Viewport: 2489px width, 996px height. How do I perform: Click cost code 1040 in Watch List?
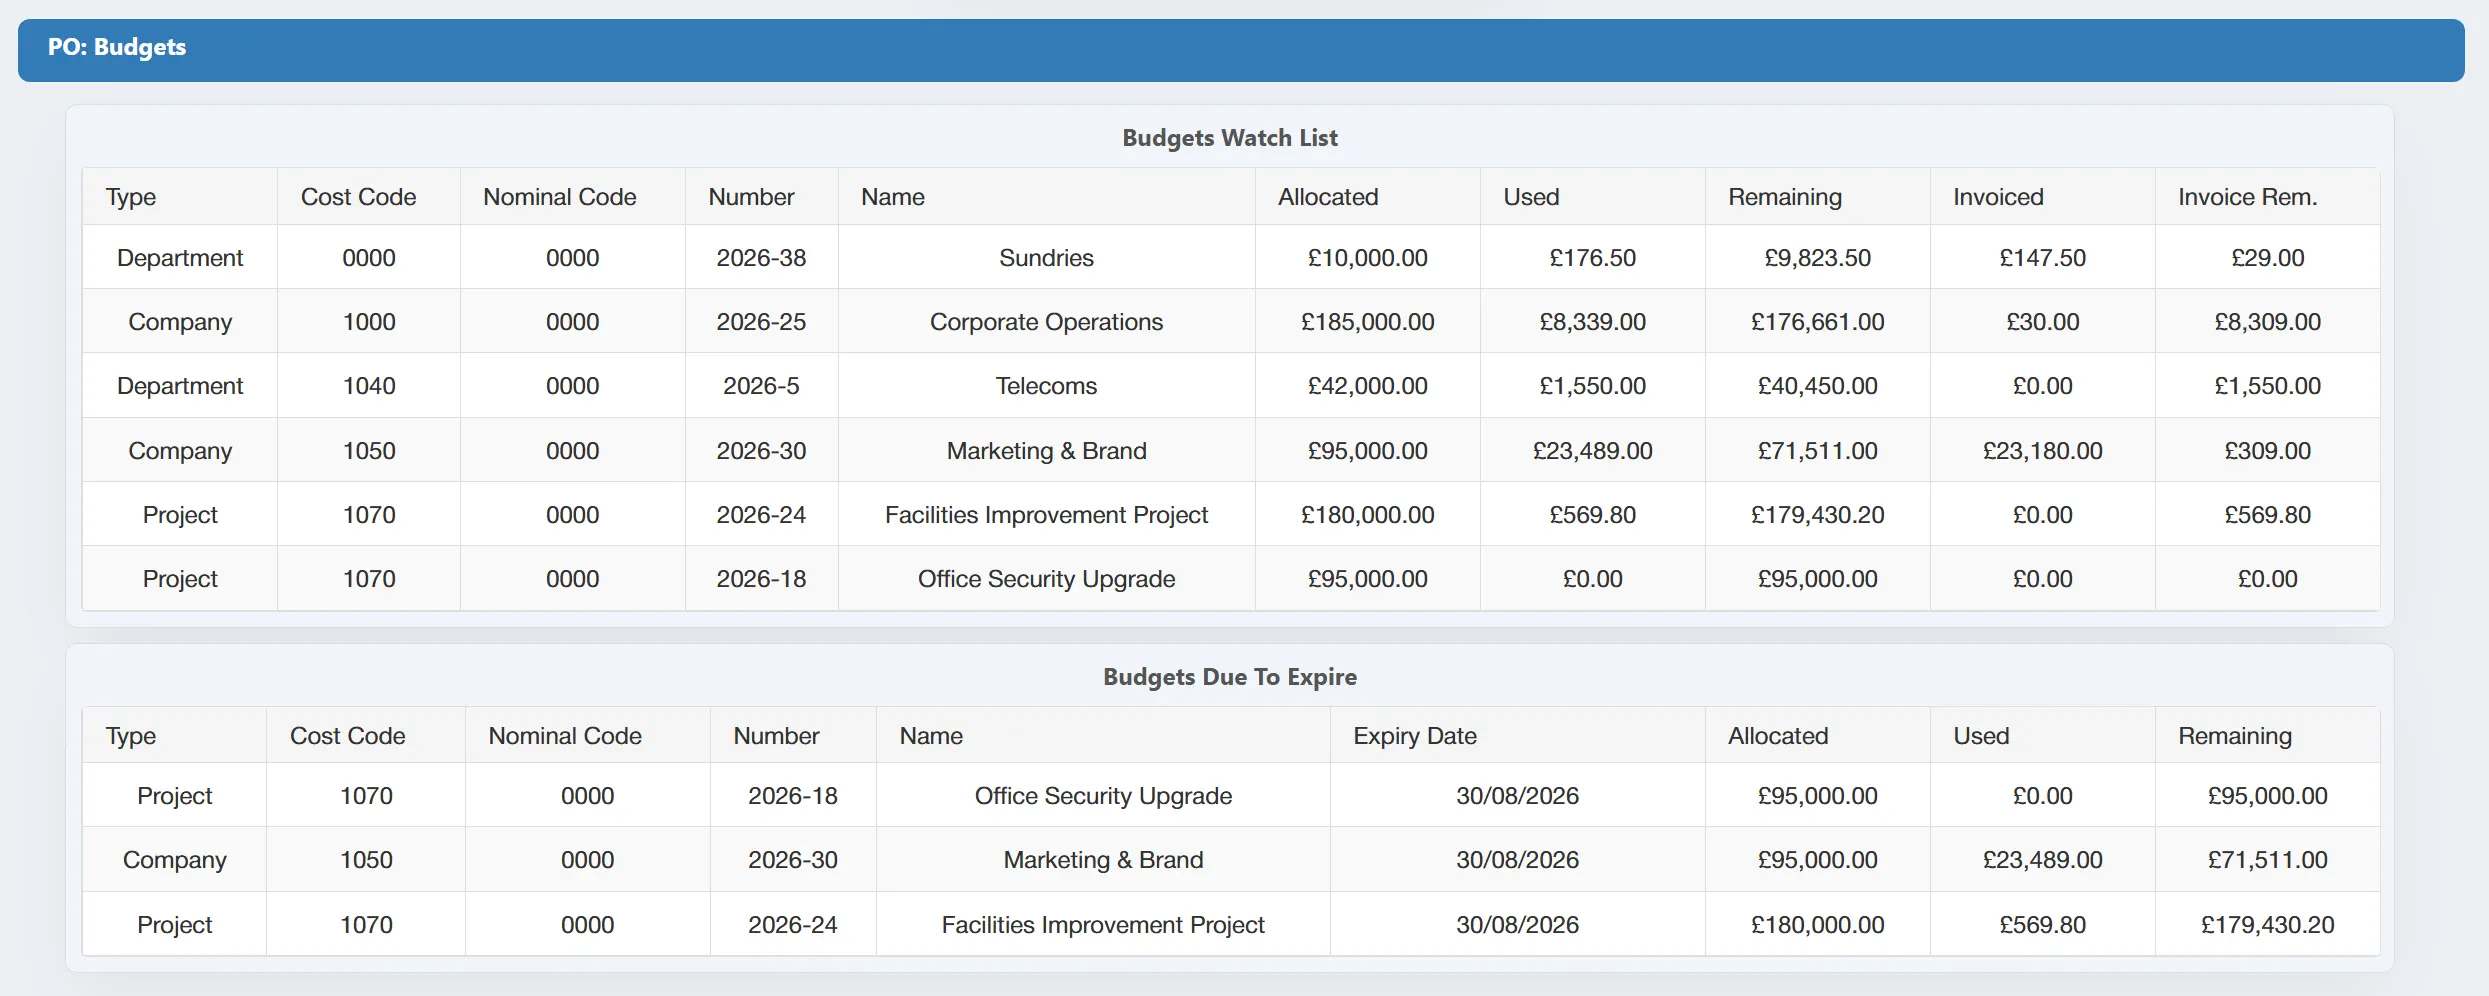369,386
